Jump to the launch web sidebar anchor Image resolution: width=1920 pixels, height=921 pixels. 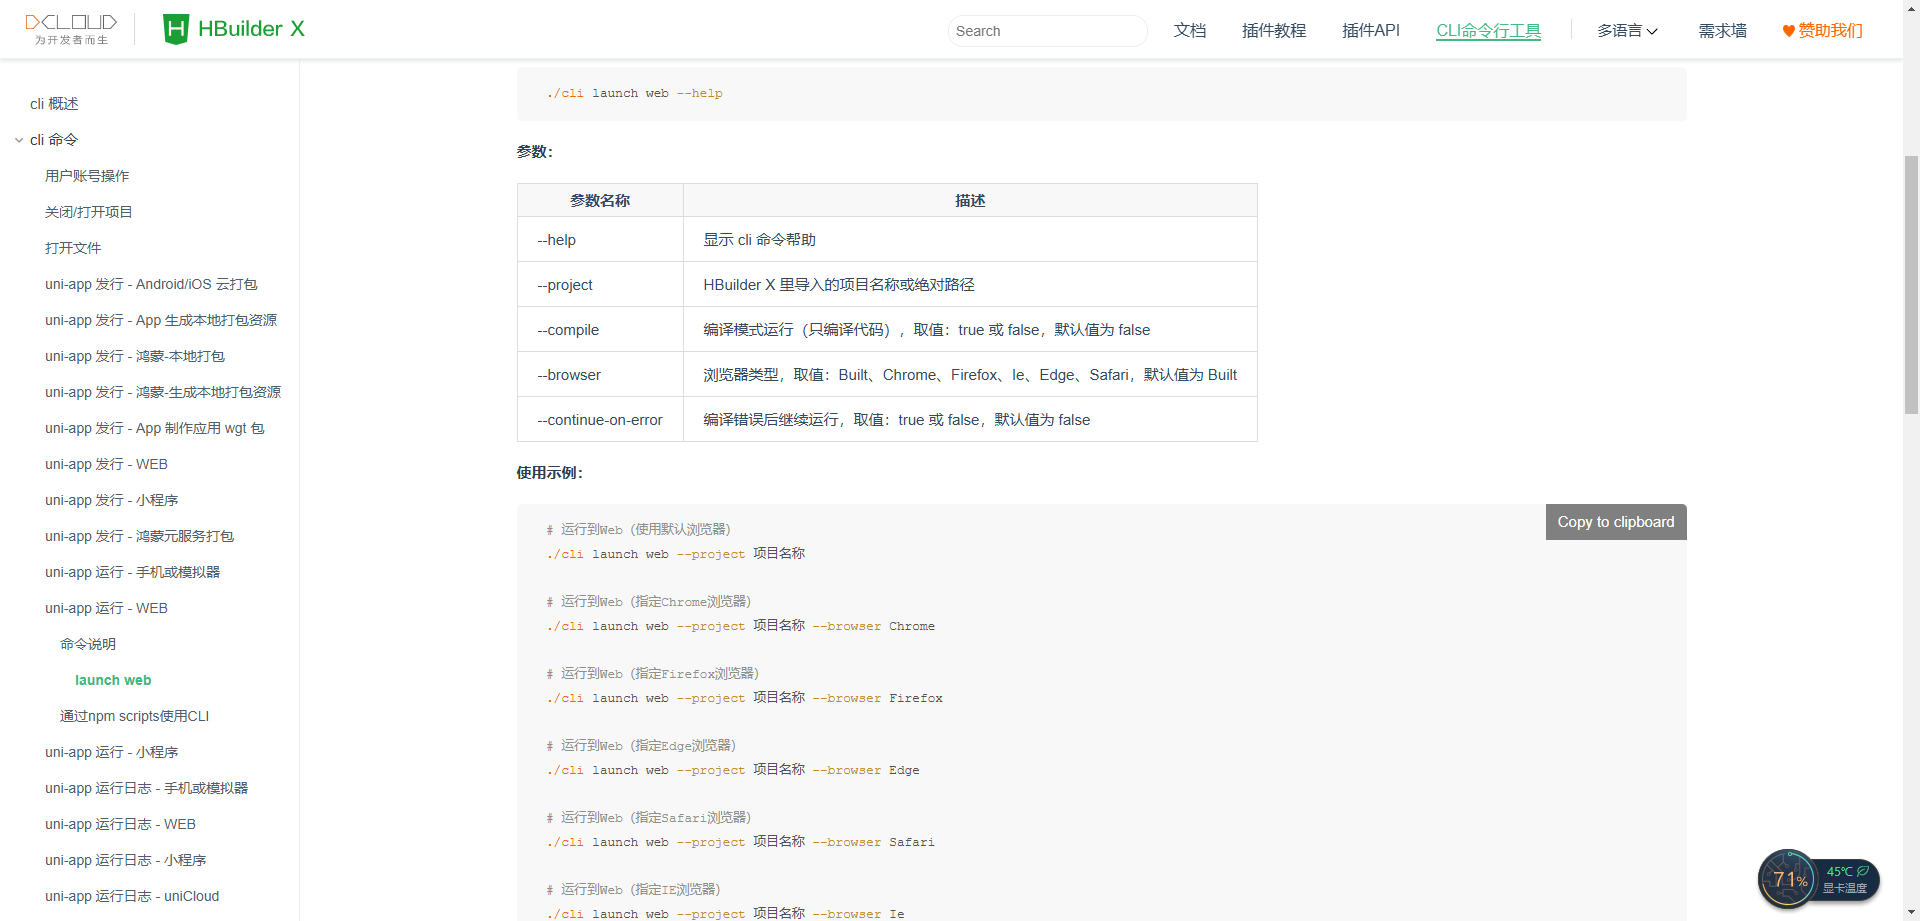tap(113, 680)
